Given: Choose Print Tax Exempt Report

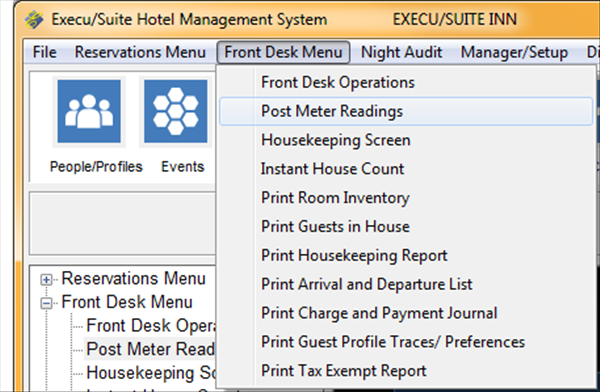Looking at the screenshot, I should click(x=406, y=371).
